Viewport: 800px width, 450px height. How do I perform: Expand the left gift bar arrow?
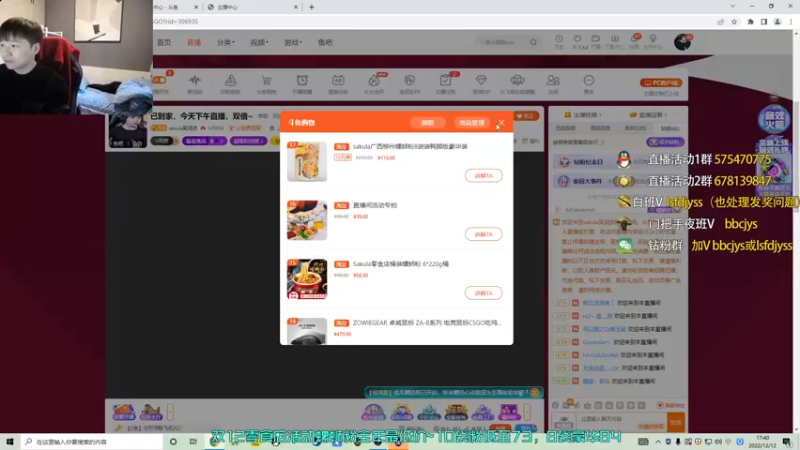tap(170, 411)
